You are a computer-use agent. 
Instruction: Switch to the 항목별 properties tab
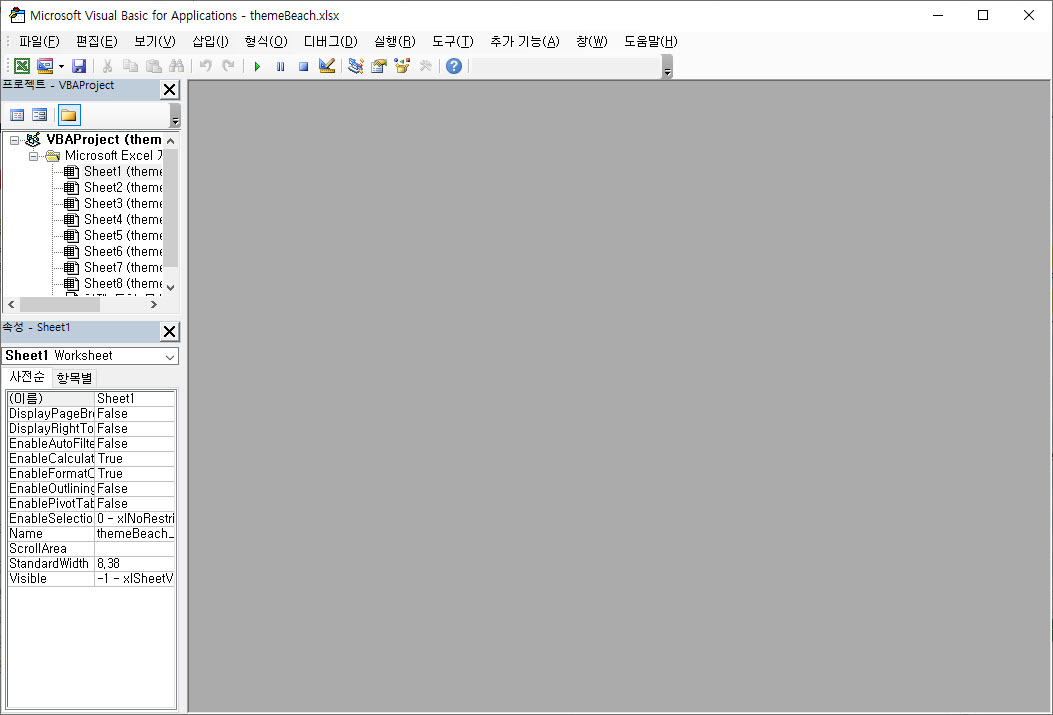(x=74, y=378)
